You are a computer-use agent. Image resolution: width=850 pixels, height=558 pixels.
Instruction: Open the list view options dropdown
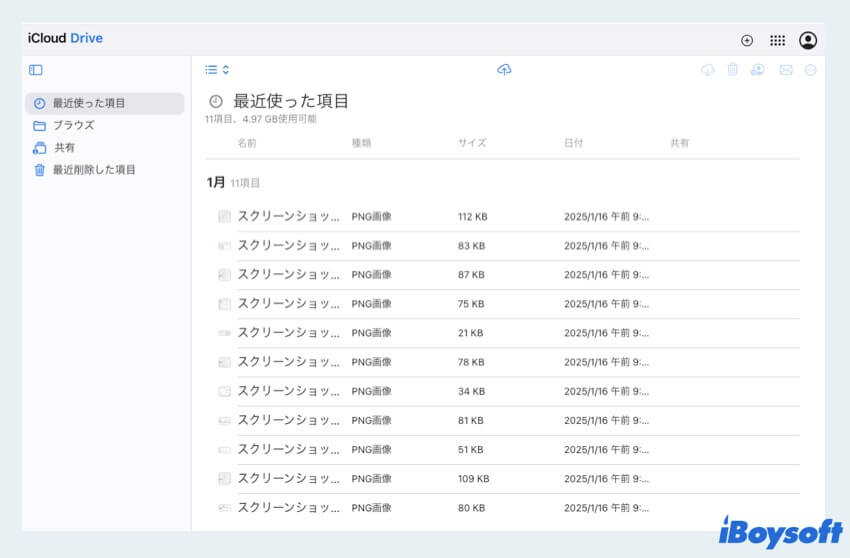[217, 70]
